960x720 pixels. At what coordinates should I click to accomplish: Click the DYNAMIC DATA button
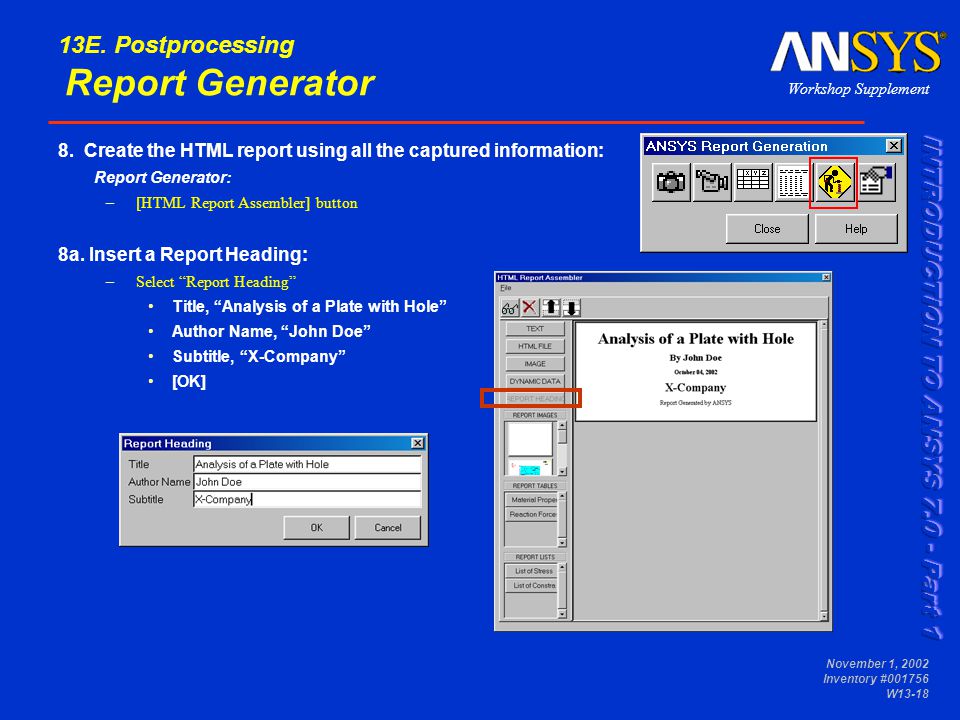click(x=535, y=381)
